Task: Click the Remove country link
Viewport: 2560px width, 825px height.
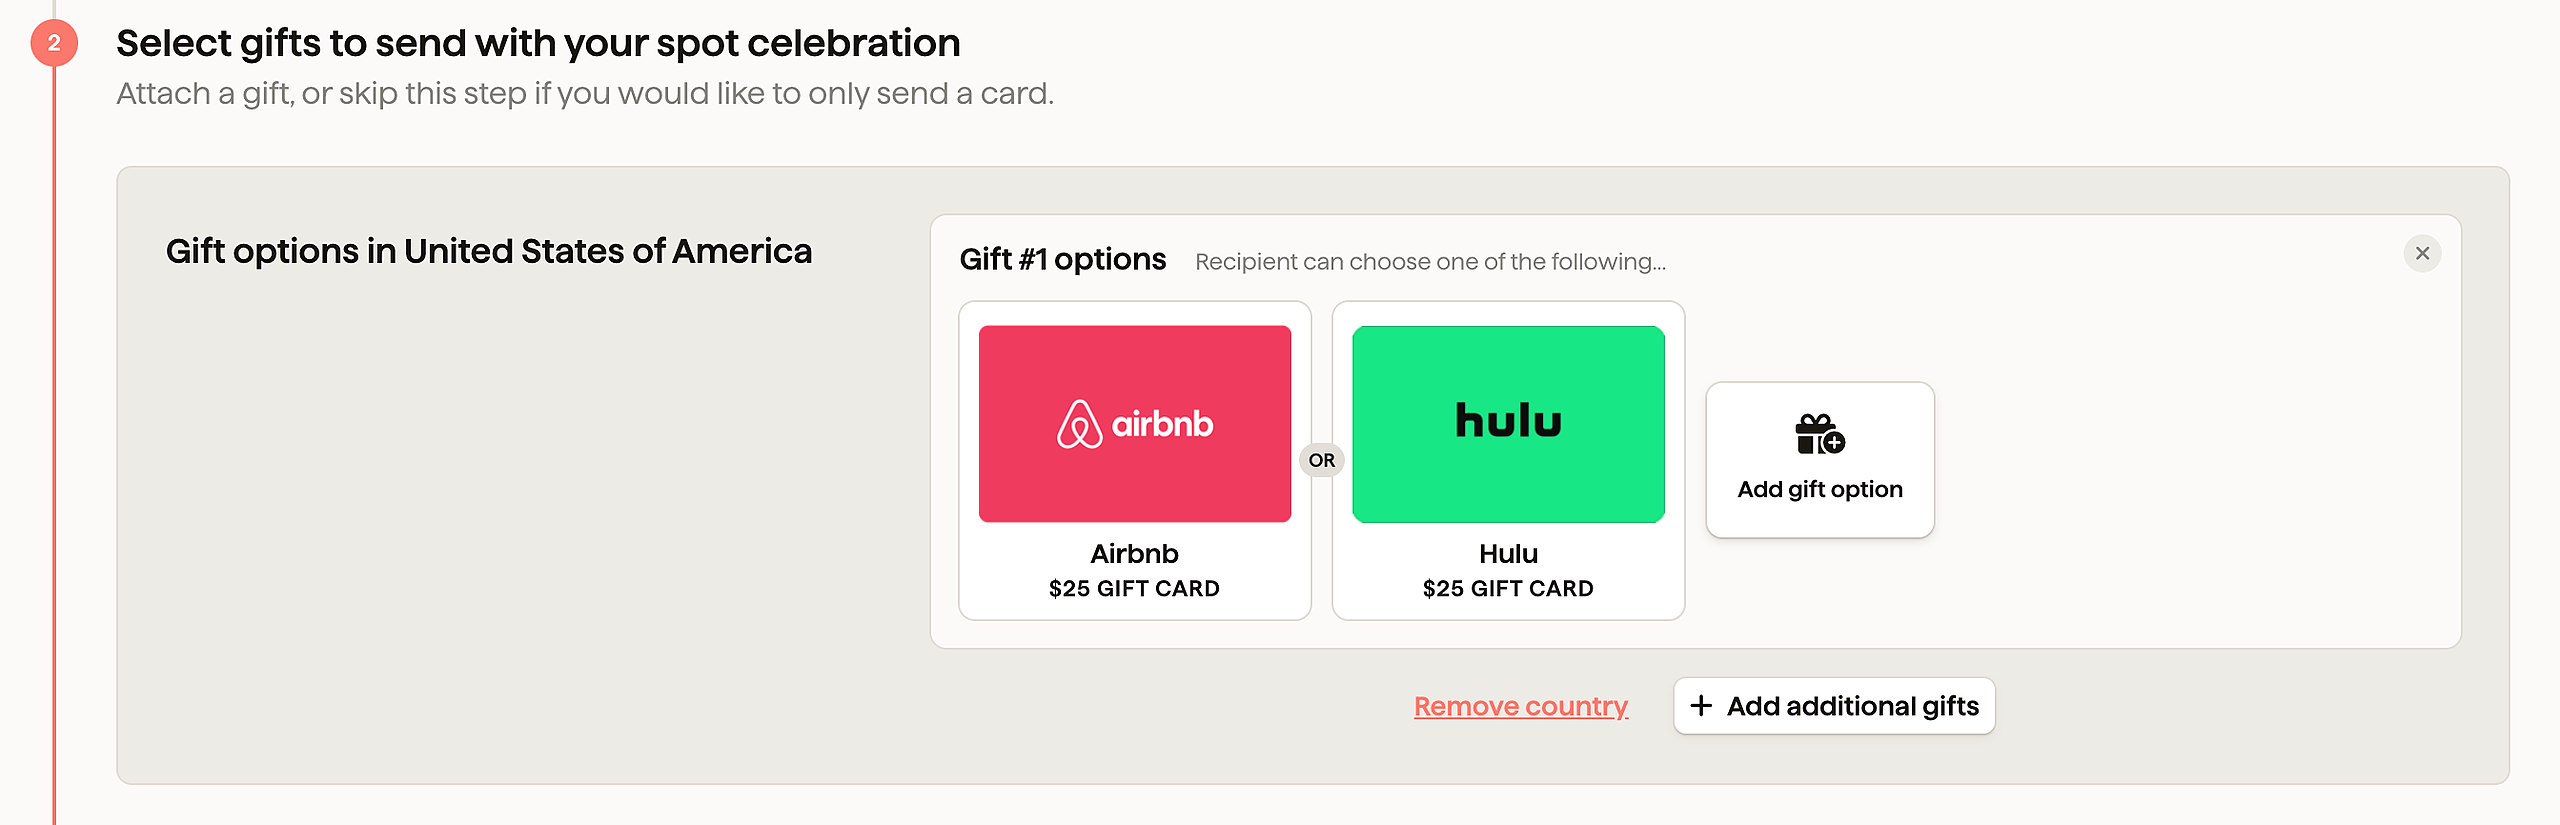Action: tap(1520, 706)
